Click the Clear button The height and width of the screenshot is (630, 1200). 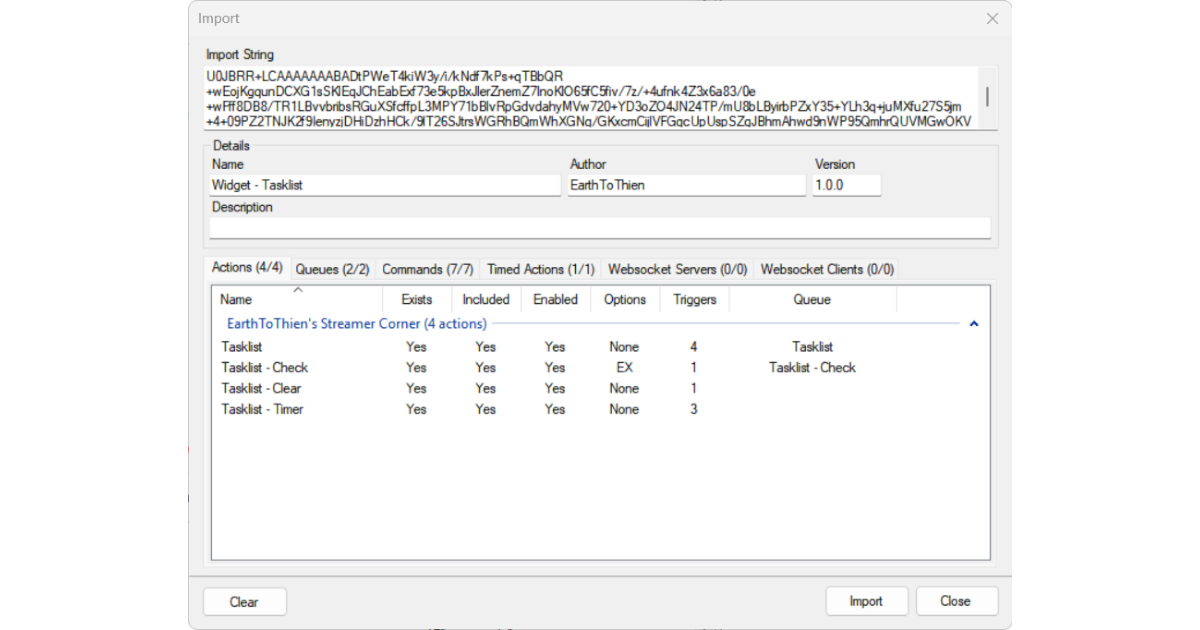coord(244,602)
